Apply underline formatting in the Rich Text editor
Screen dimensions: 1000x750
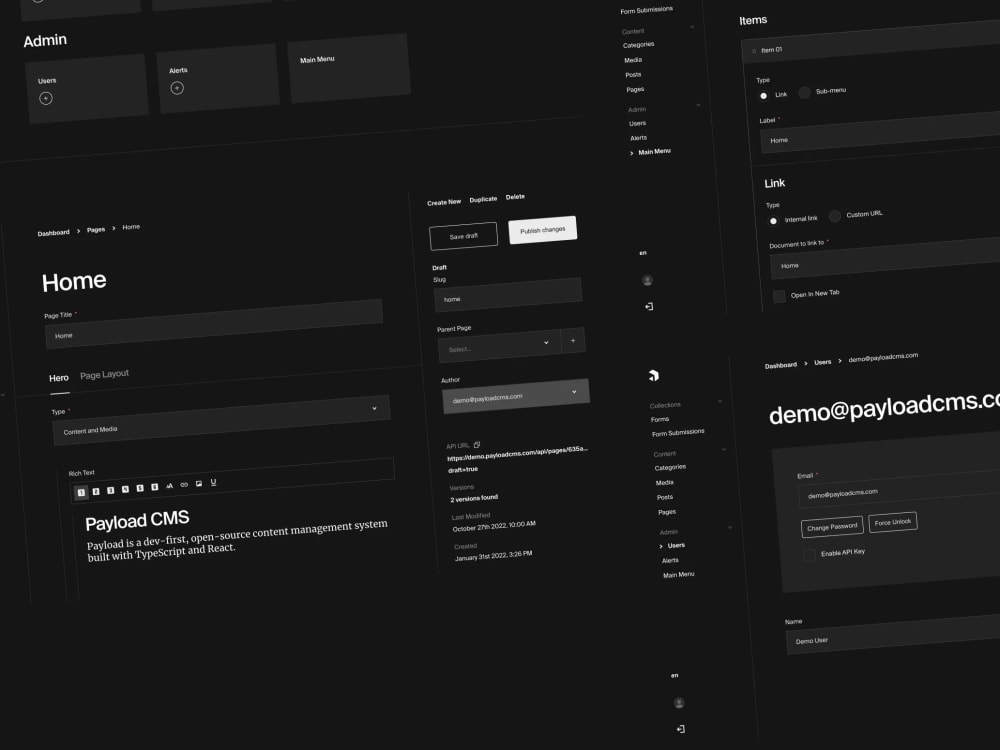[x=213, y=484]
